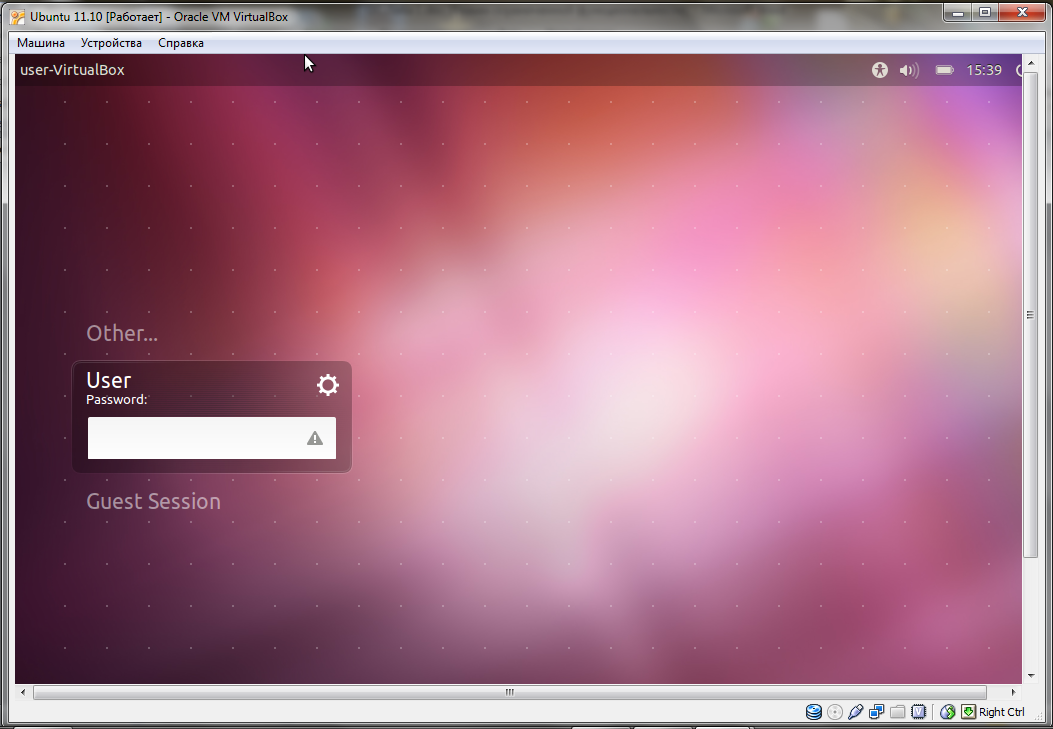
Task: Click the horizontal scrollbar left arrow
Action: click(23, 692)
